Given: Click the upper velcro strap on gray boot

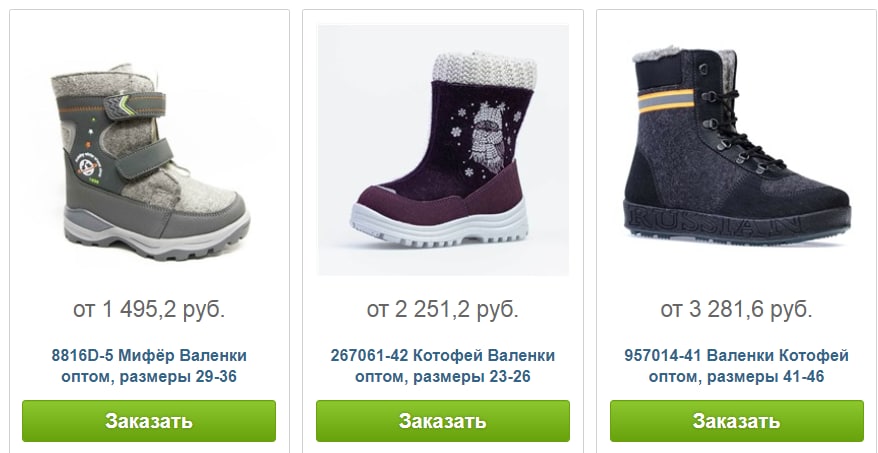Looking at the screenshot, I should [135, 106].
